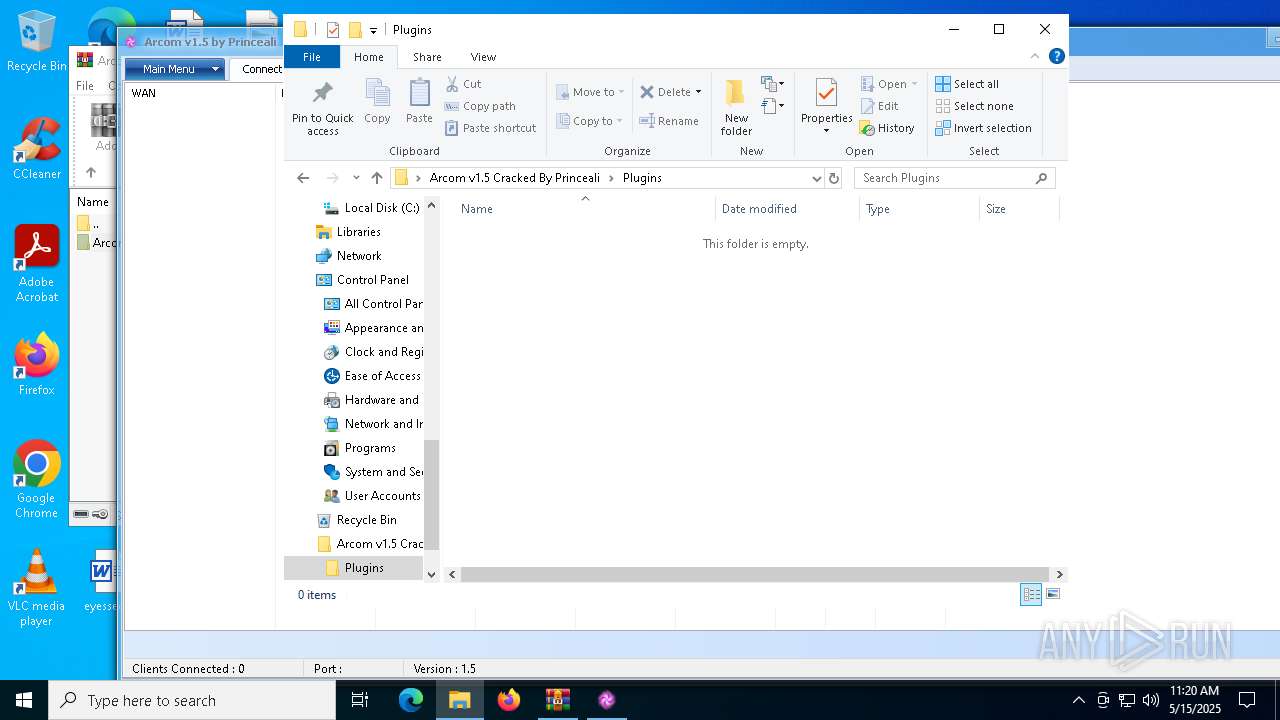Sort by Size column header

coord(1019,209)
